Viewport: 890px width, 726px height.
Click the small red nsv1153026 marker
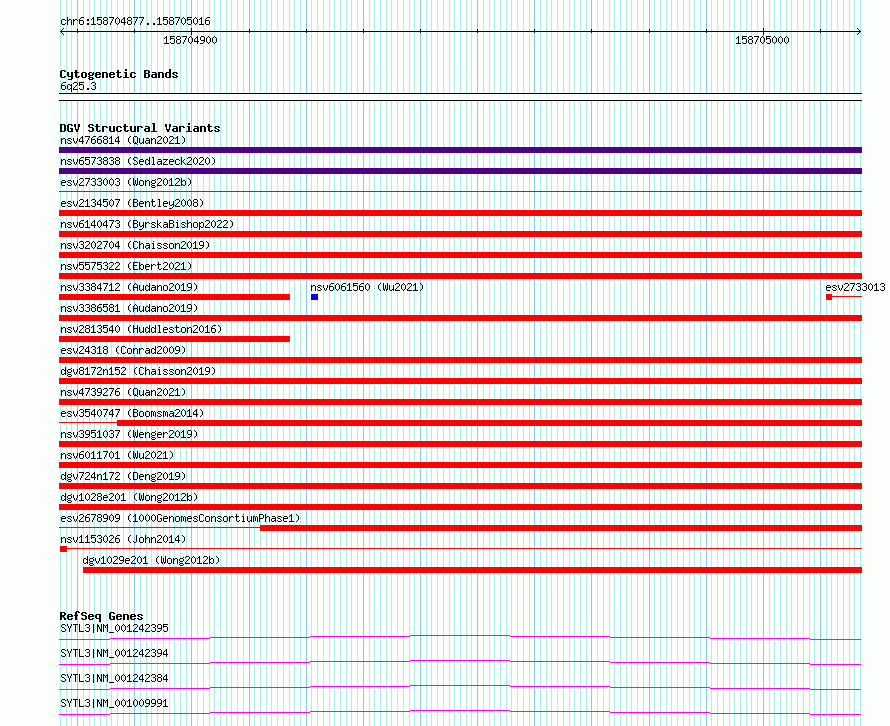tap(63, 549)
